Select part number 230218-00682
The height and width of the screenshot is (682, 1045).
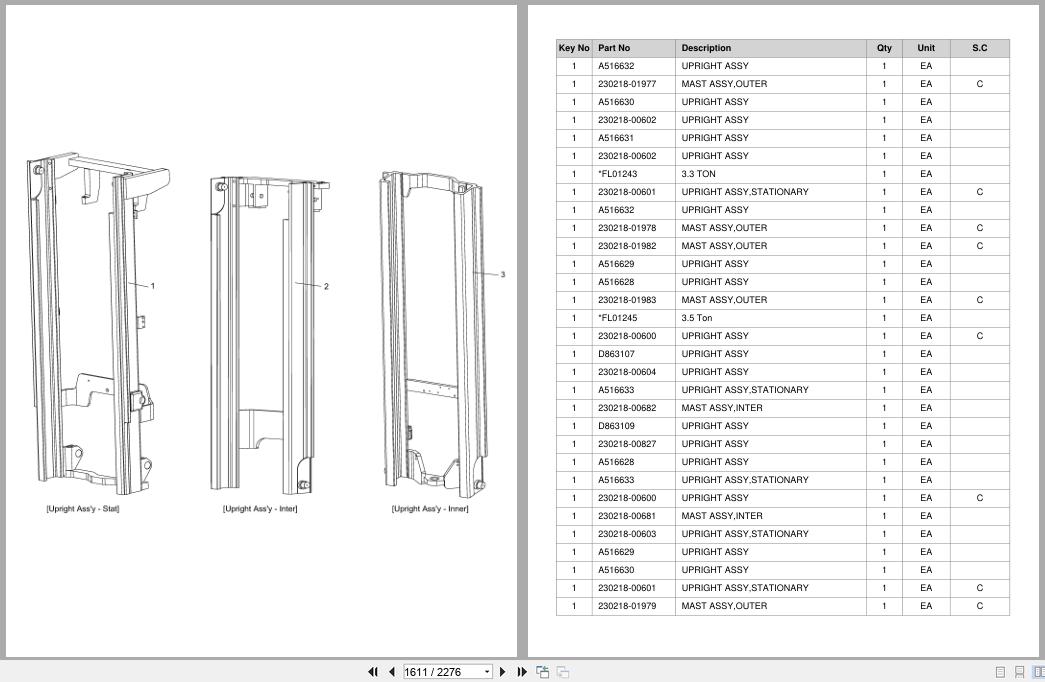pyautogui.click(x=626, y=408)
